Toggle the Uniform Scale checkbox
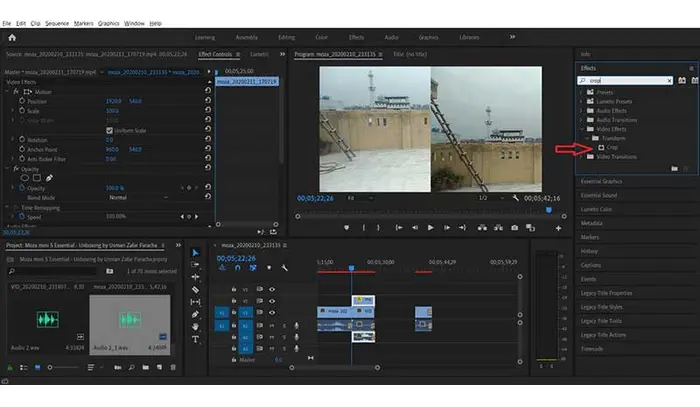 tap(109, 130)
